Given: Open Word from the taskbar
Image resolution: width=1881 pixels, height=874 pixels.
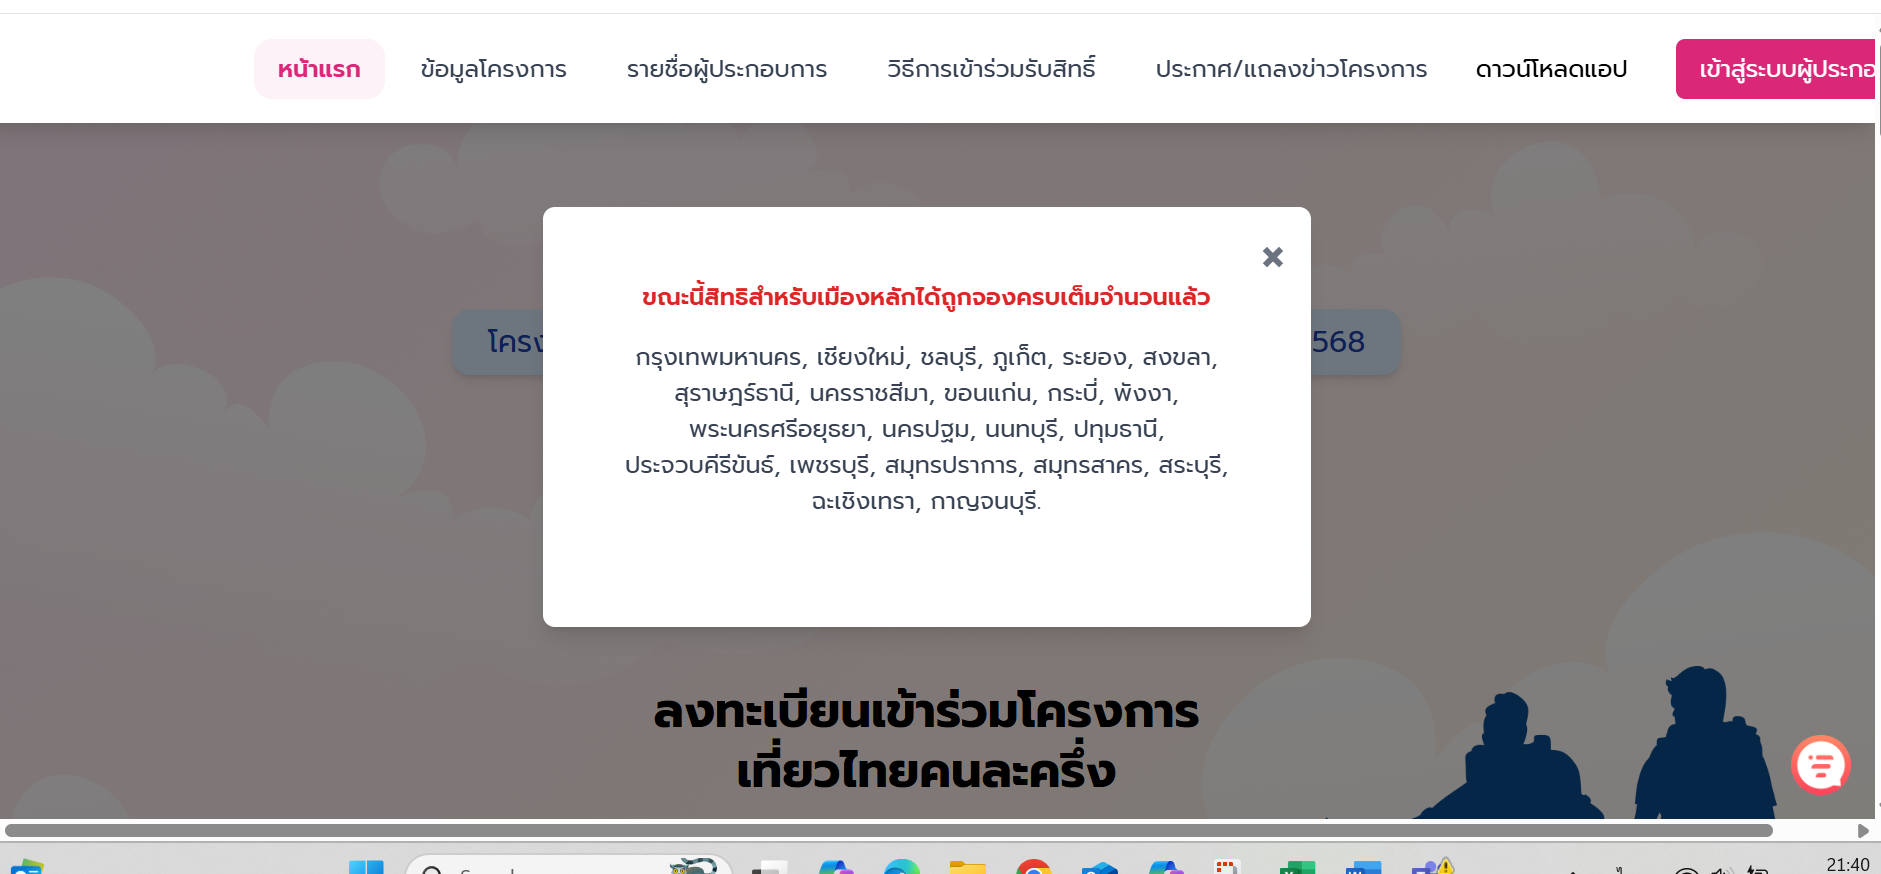Looking at the screenshot, I should [1363, 868].
